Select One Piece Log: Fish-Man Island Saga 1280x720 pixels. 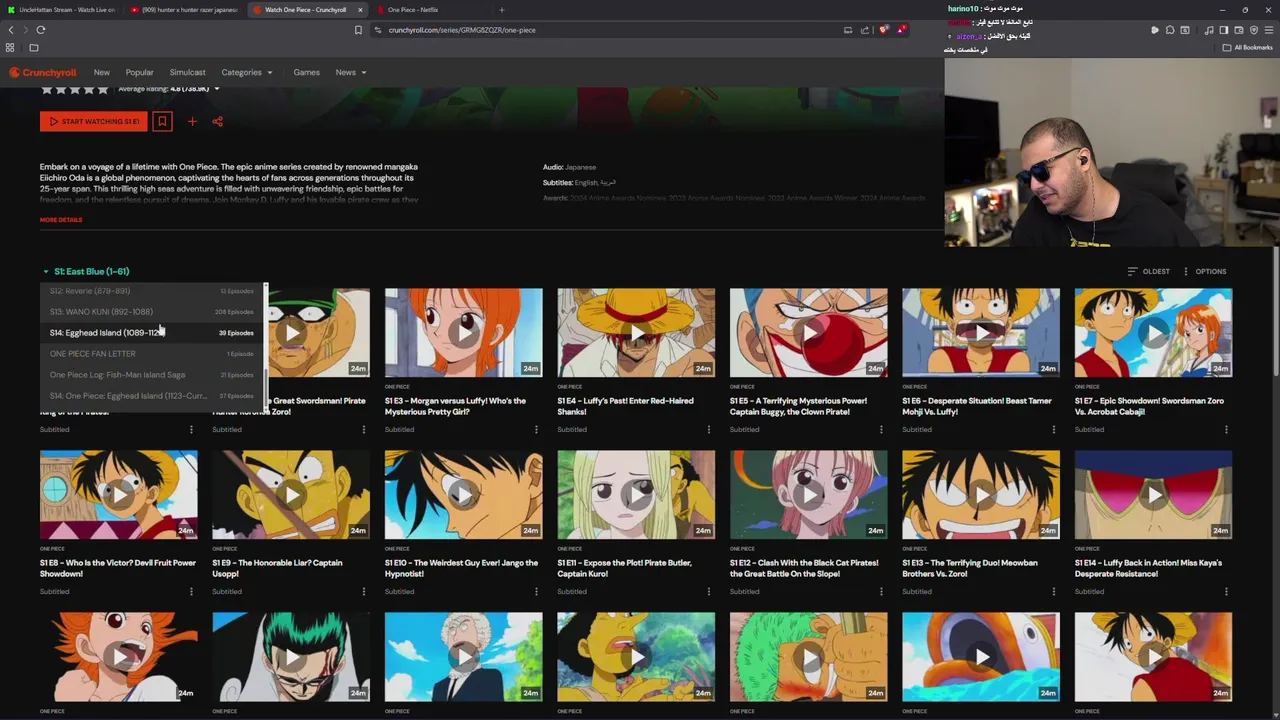152,375
